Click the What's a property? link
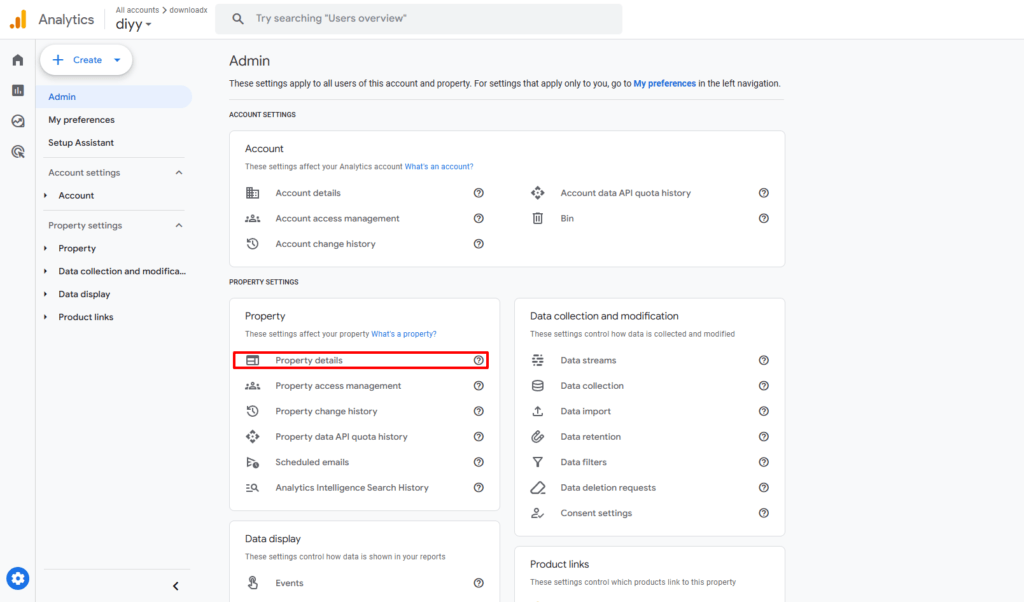 click(404, 334)
